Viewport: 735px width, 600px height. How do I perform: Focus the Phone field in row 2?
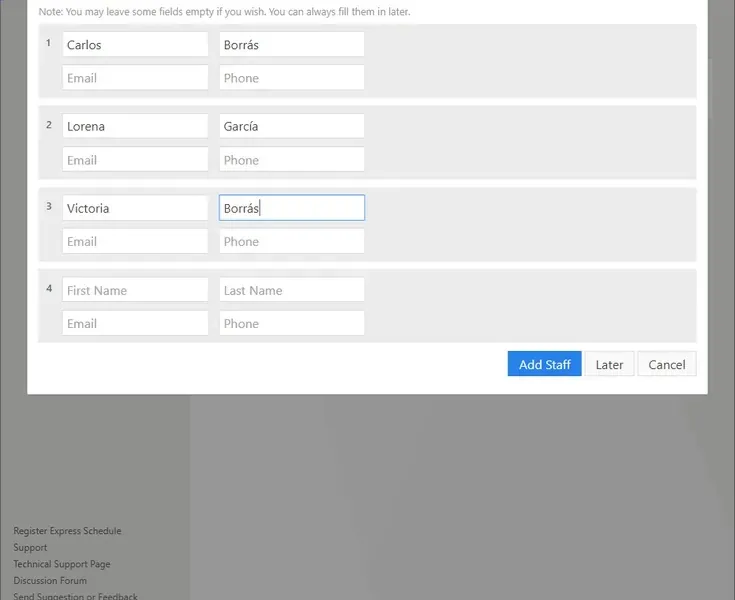click(291, 160)
